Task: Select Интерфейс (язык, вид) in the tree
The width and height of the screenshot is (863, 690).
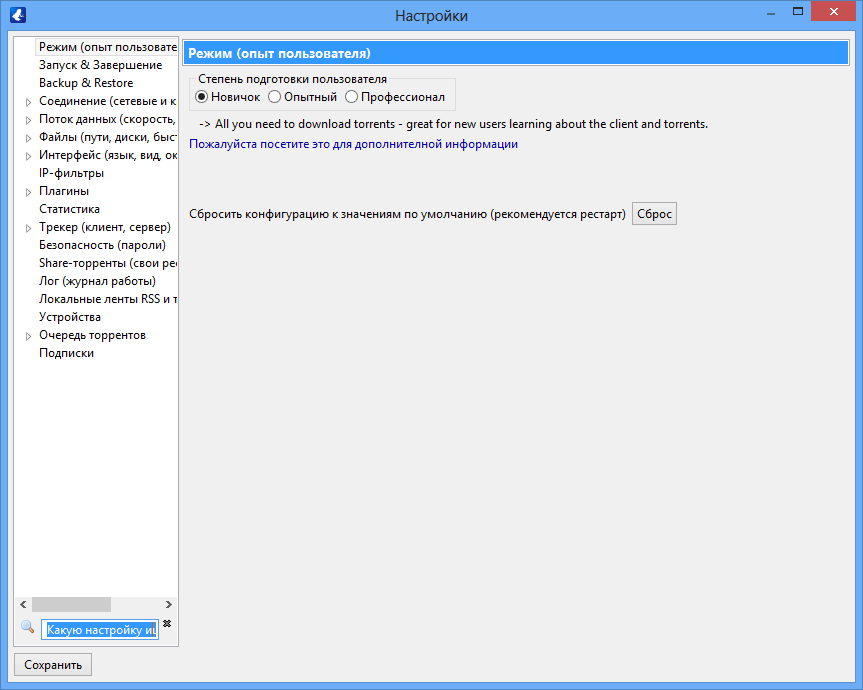Action: pos(107,155)
